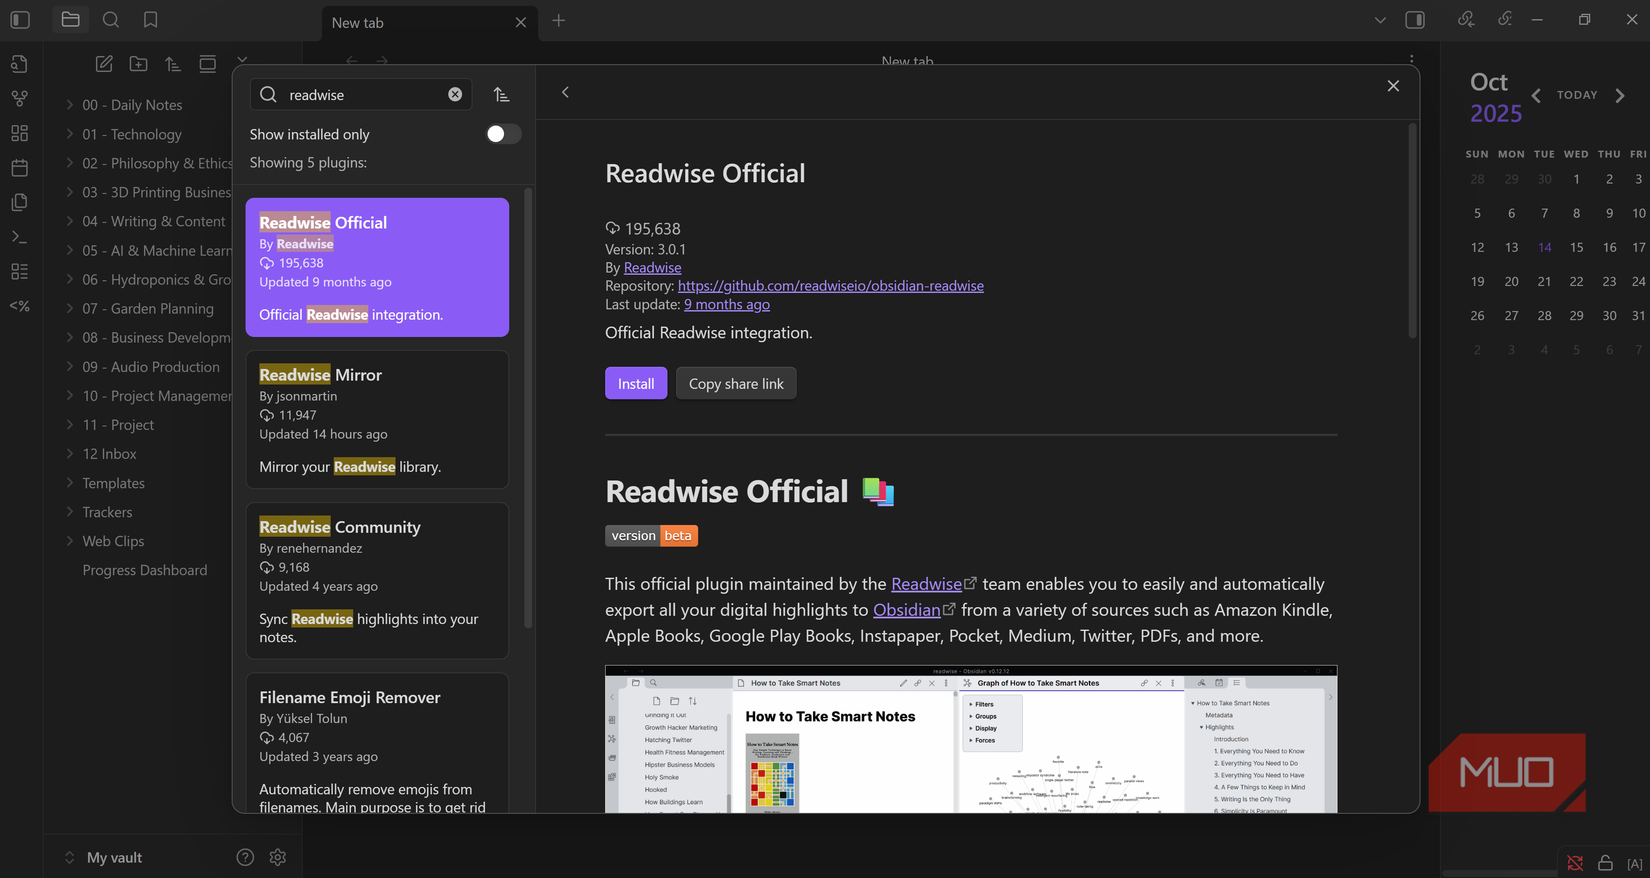Open vault settings gear icon

pyautogui.click(x=278, y=857)
